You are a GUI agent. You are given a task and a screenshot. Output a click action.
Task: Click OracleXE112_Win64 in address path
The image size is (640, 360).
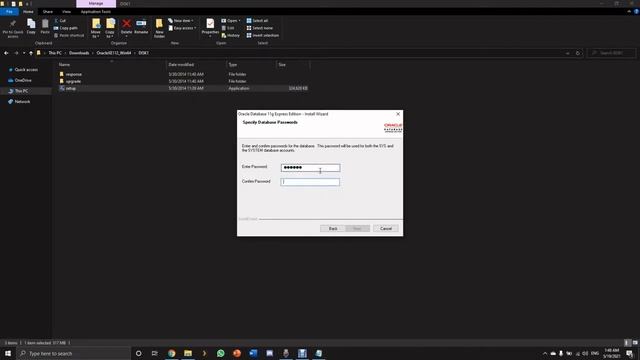tap(114, 53)
